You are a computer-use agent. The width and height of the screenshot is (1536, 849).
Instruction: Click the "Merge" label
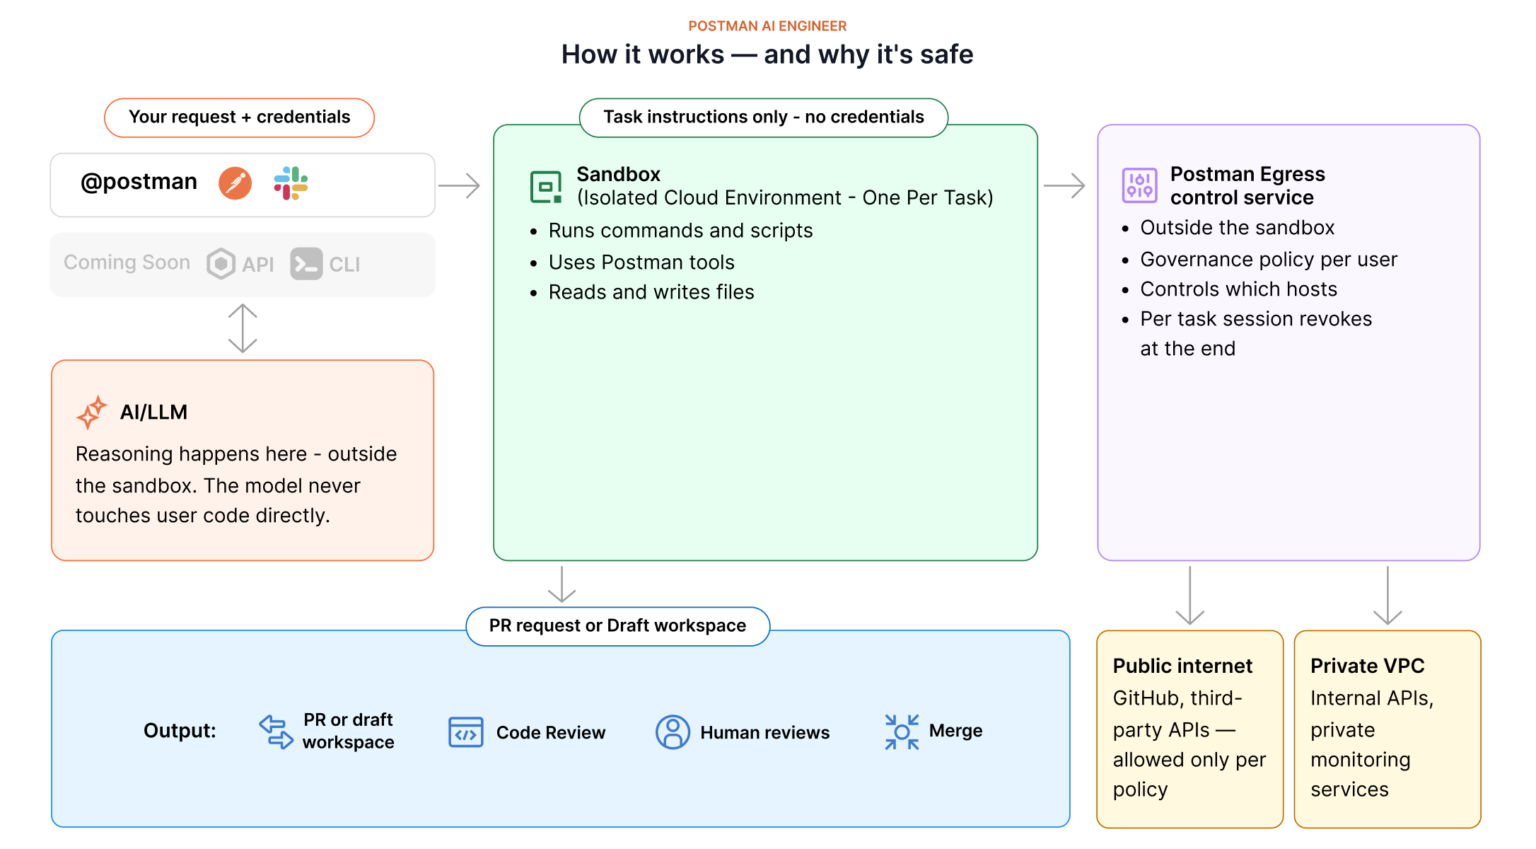tap(956, 731)
